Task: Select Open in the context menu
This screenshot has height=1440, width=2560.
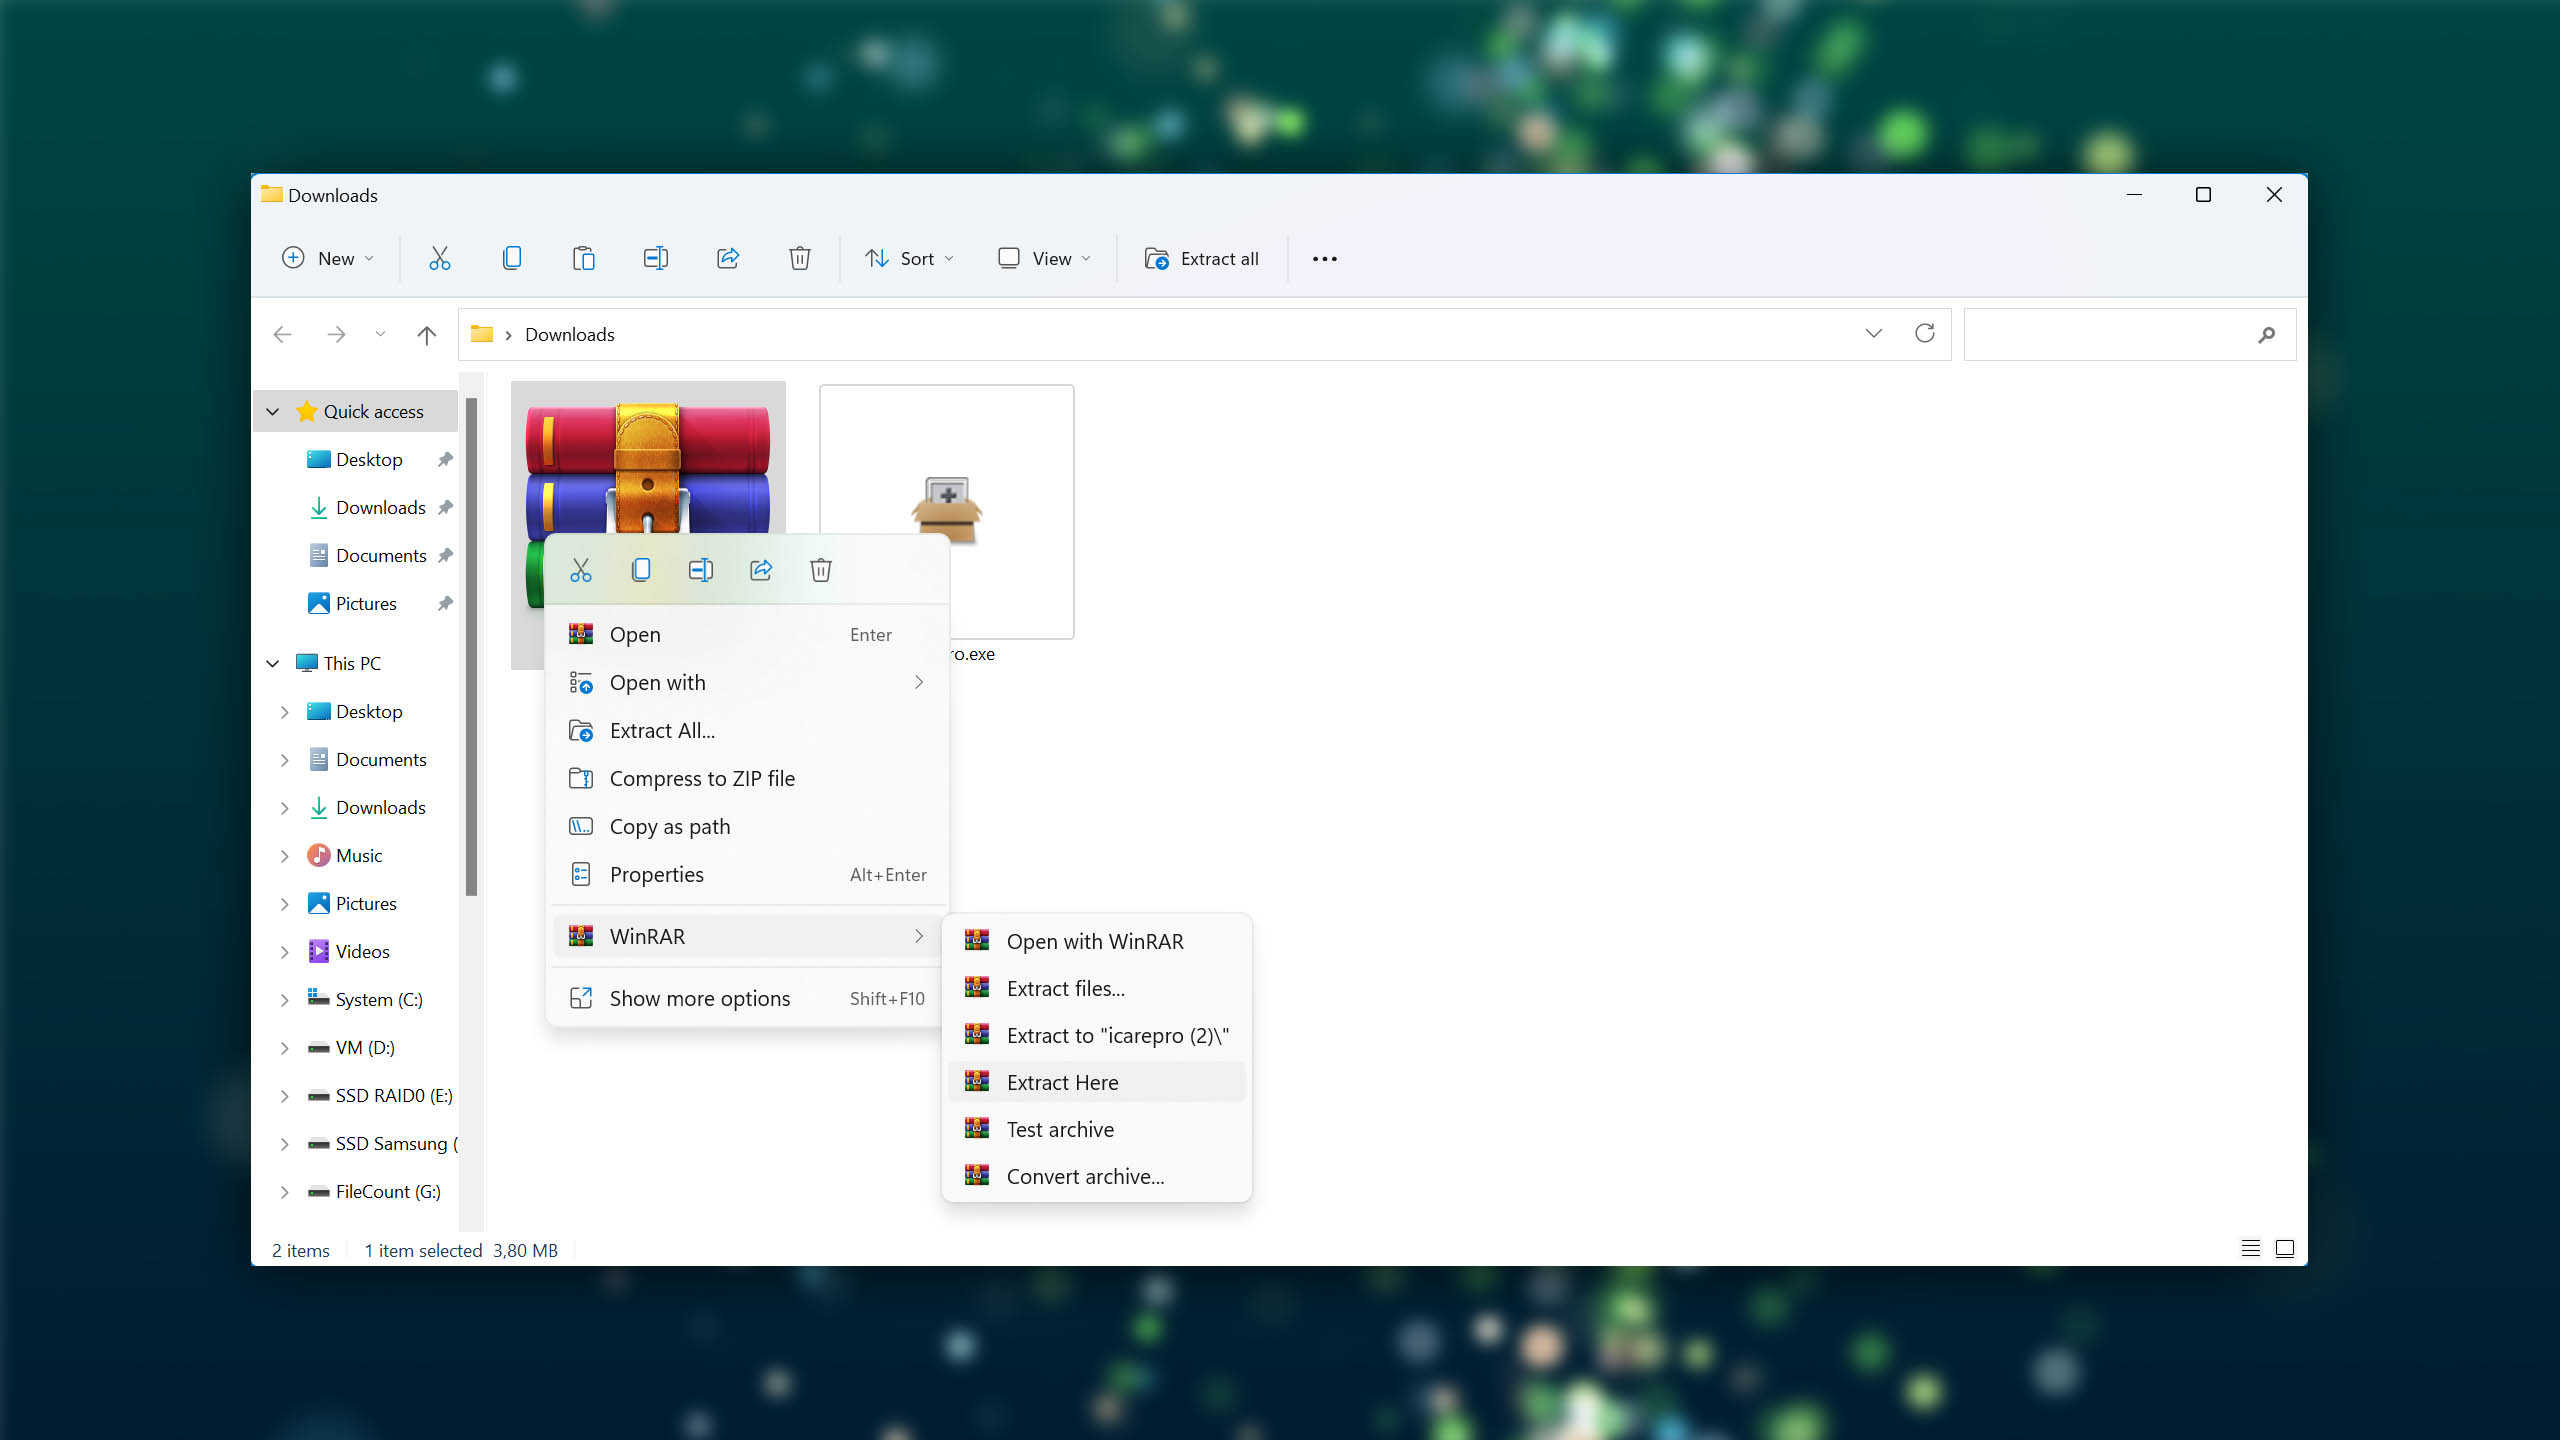Action: pyautogui.click(x=747, y=635)
